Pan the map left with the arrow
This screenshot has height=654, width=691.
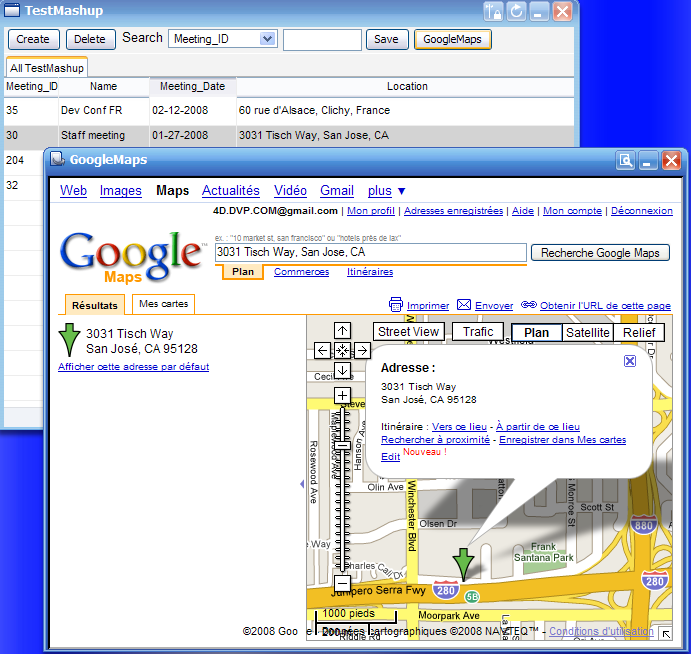(x=322, y=350)
